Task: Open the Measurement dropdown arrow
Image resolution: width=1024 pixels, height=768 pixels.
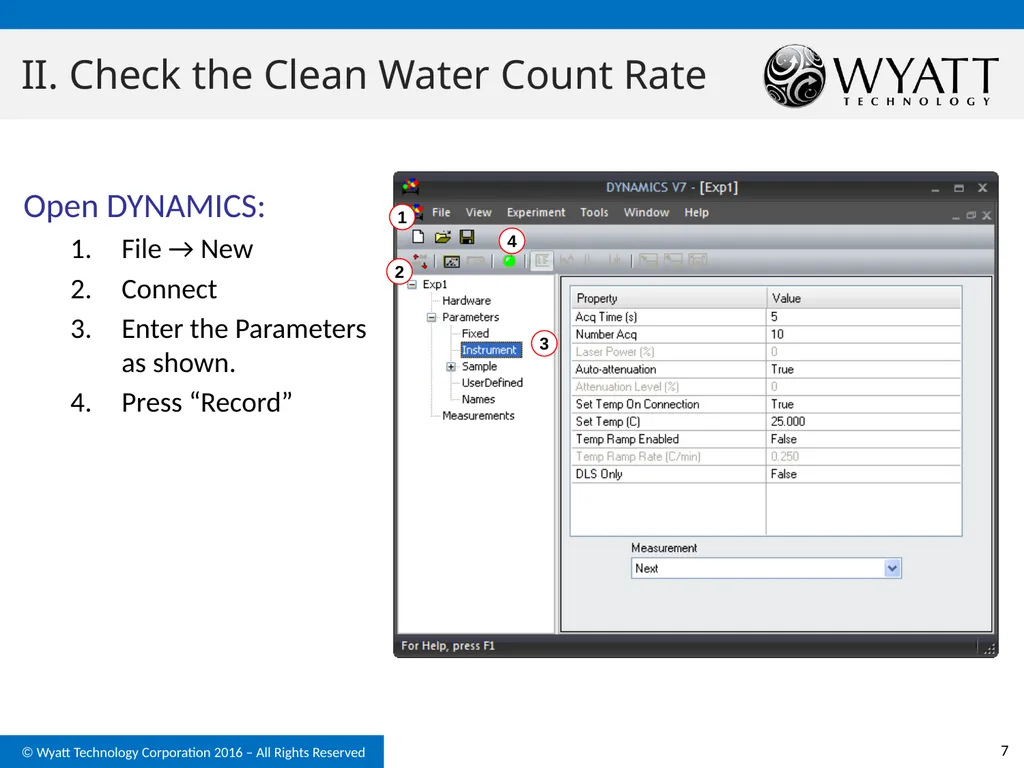Action: point(892,568)
